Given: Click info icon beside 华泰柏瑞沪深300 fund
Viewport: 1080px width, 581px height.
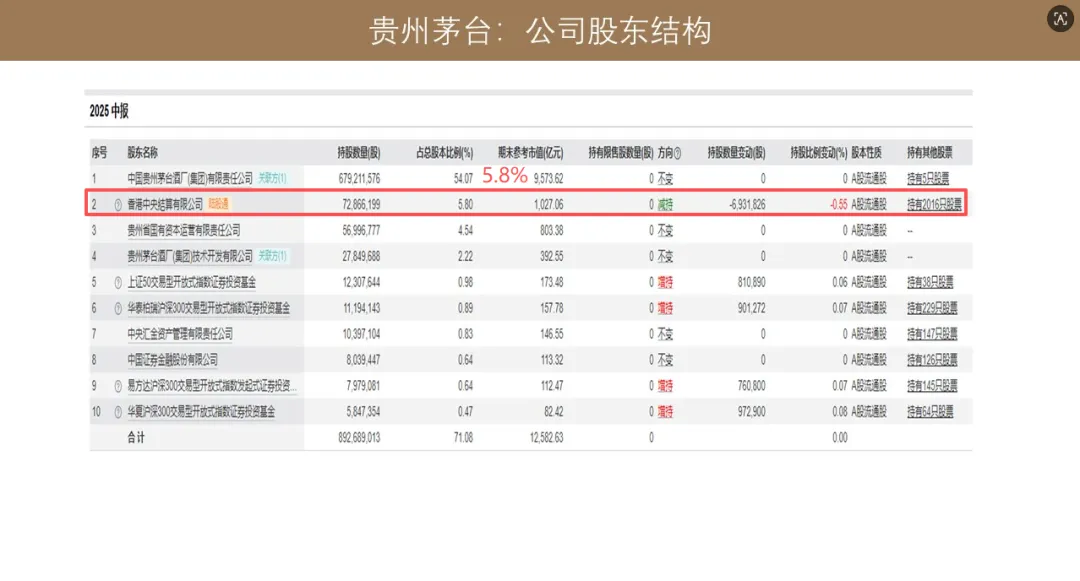Looking at the screenshot, I should point(118,308).
